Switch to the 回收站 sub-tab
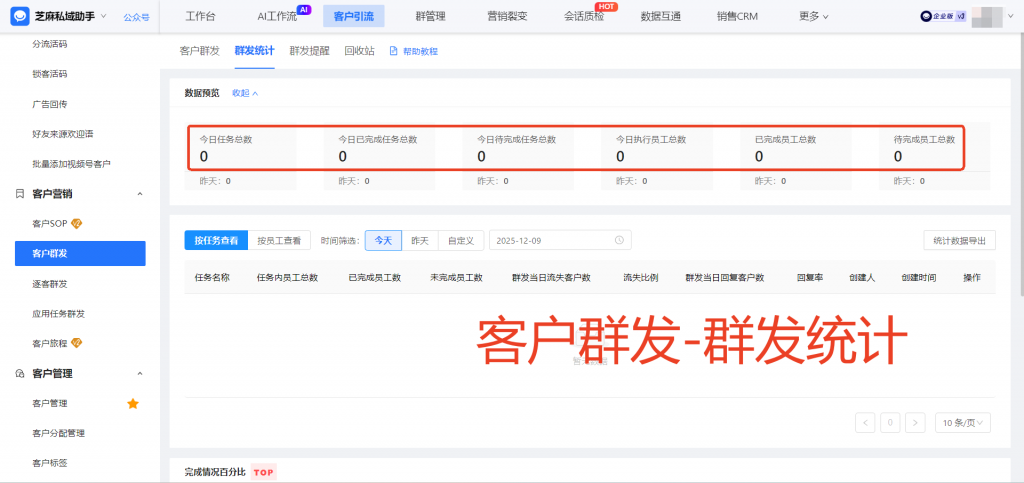Image resolution: width=1024 pixels, height=483 pixels. [x=360, y=51]
